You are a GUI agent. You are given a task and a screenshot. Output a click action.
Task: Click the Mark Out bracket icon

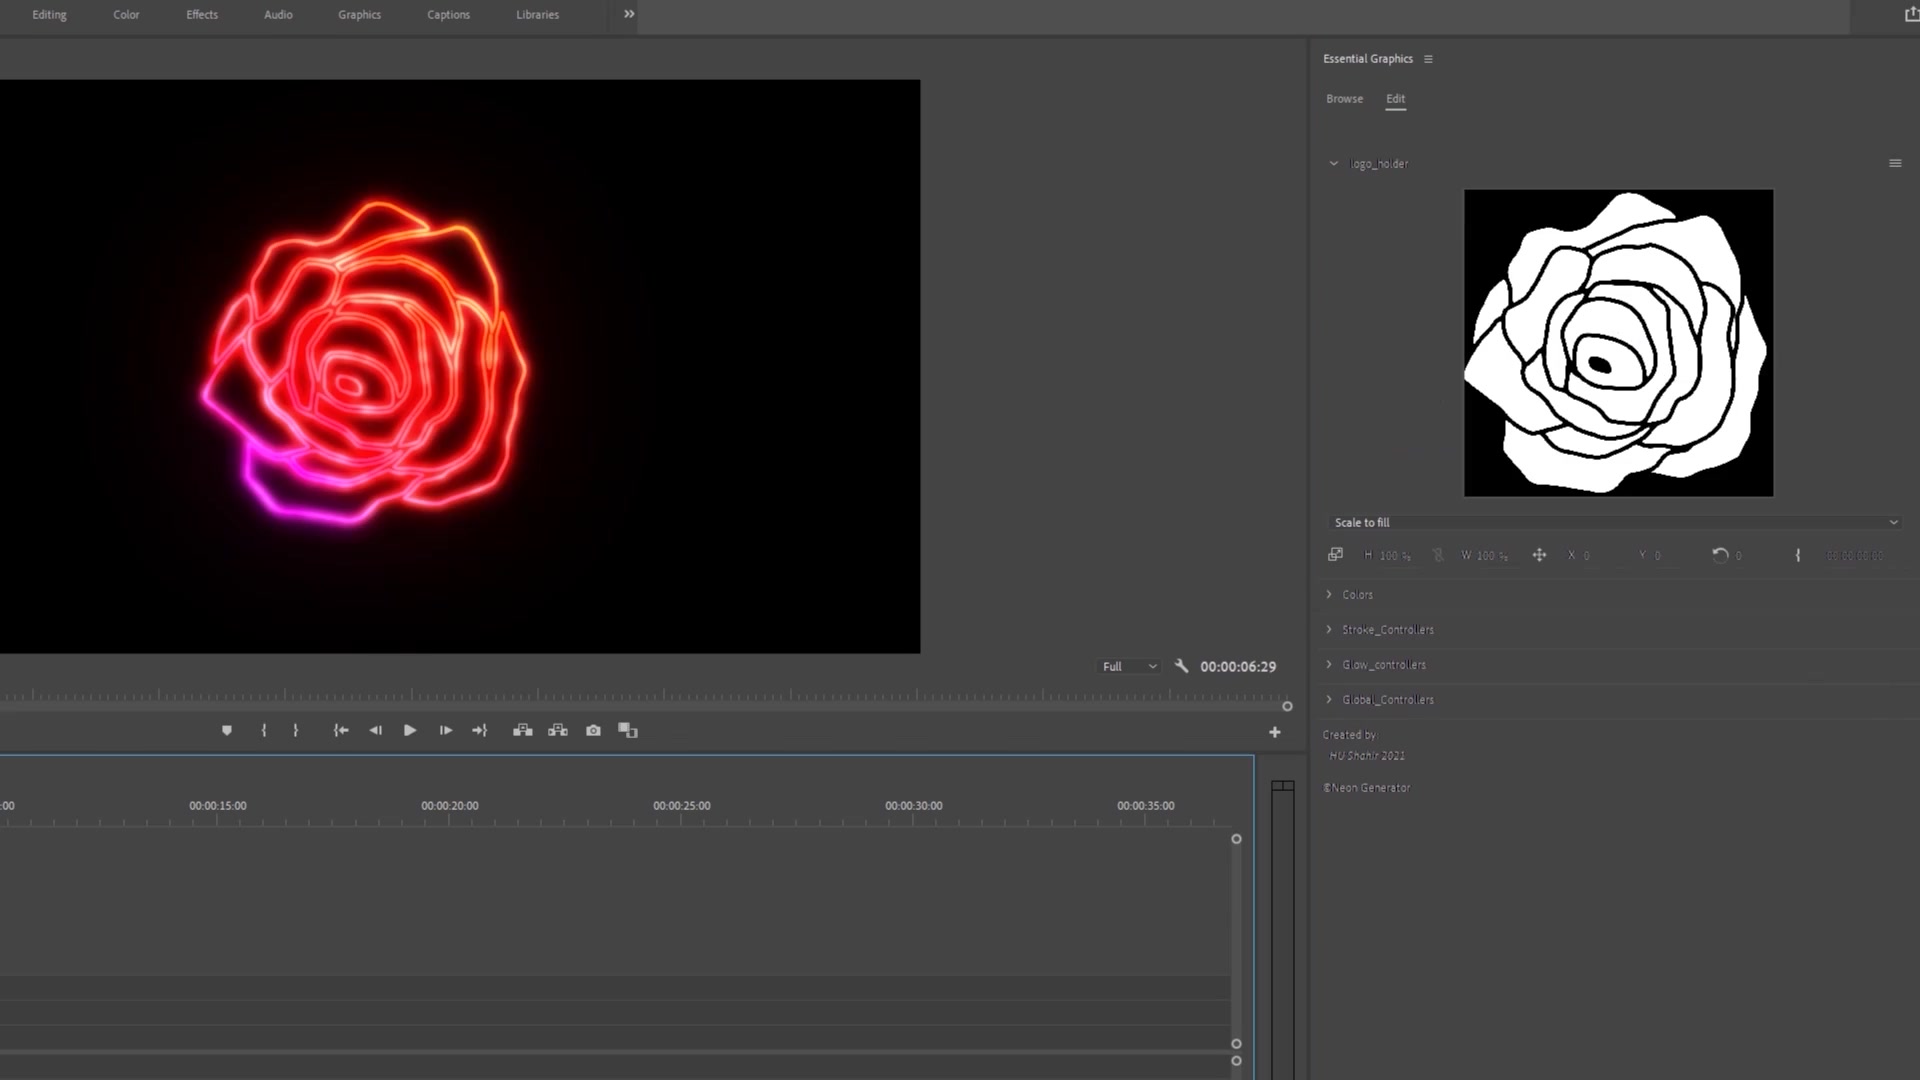(295, 731)
